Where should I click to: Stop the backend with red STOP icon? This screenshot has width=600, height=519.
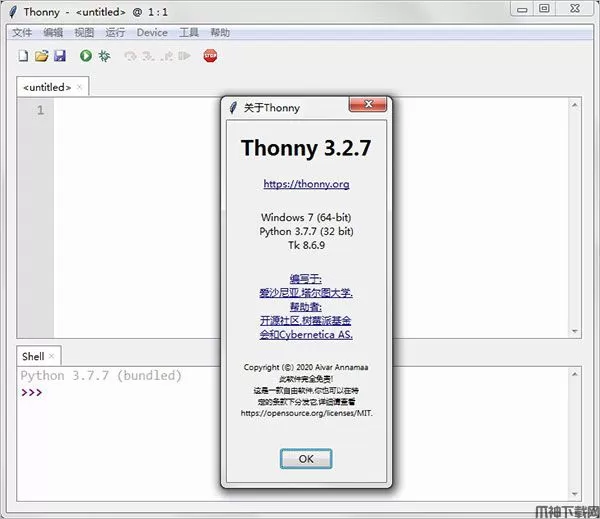210,56
